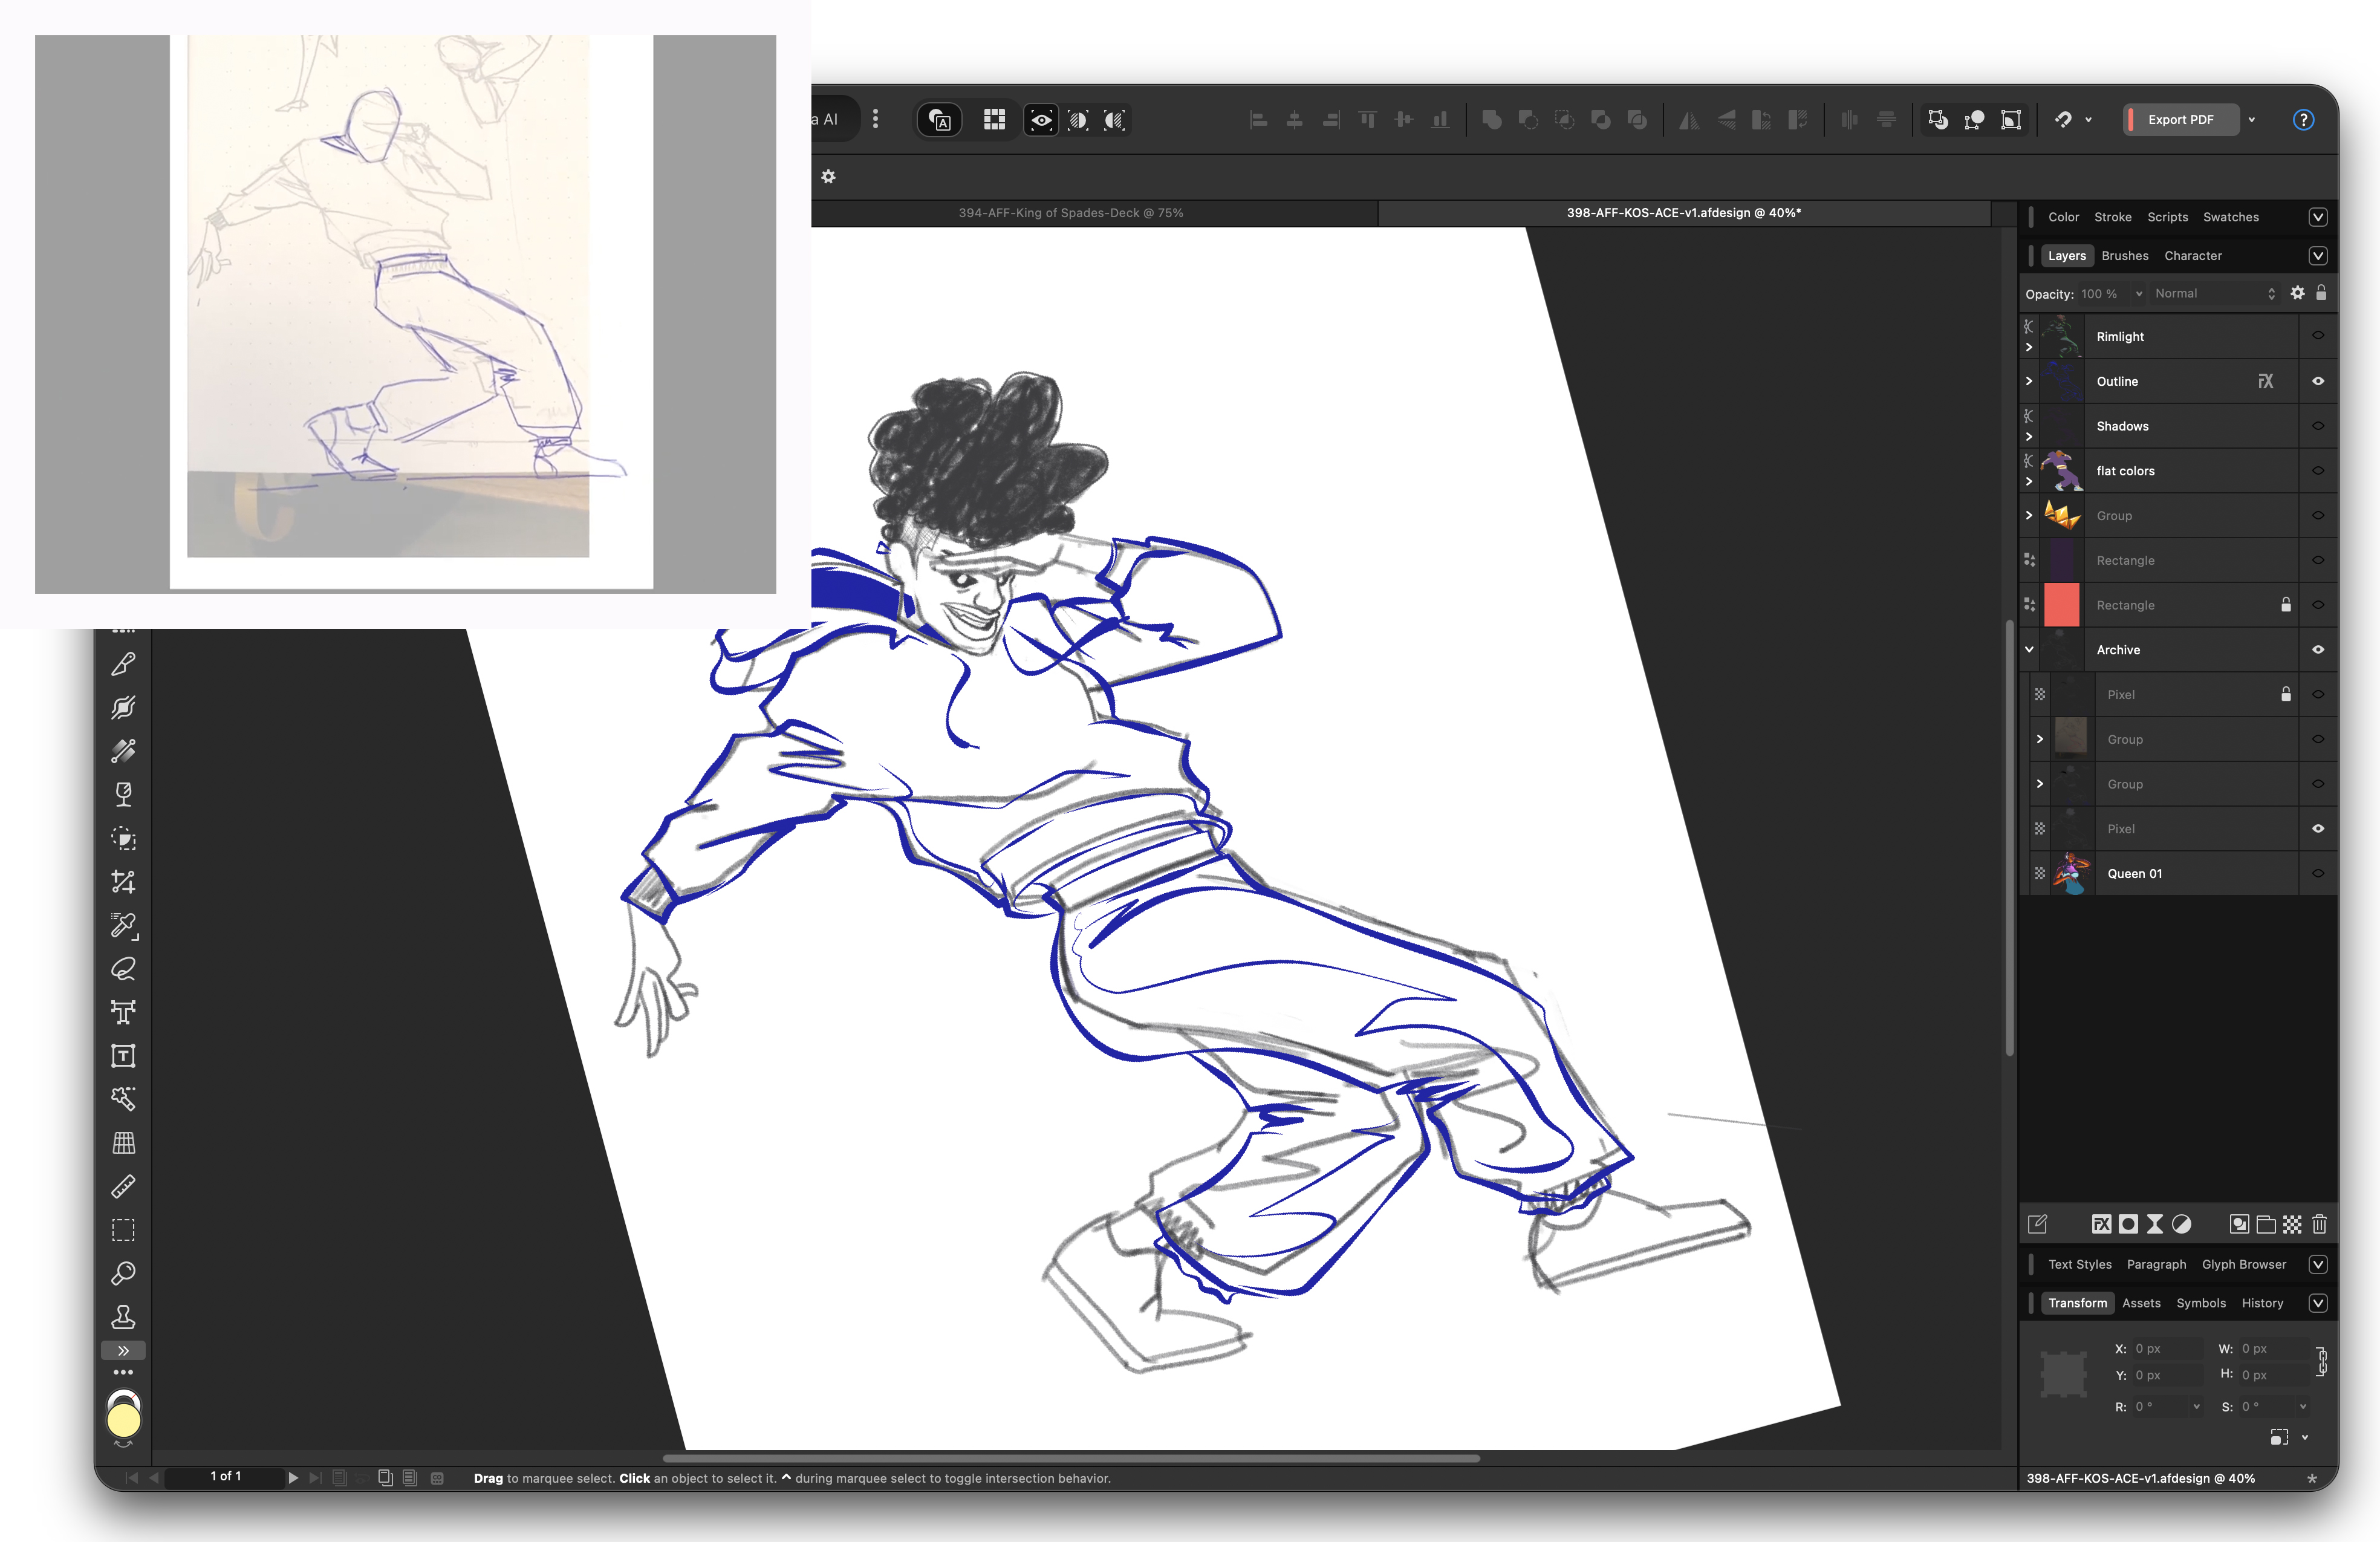This screenshot has width=2380, height=1542.
Task: Click the Edit Layer pencil icon
Action: click(x=2037, y=1224)
